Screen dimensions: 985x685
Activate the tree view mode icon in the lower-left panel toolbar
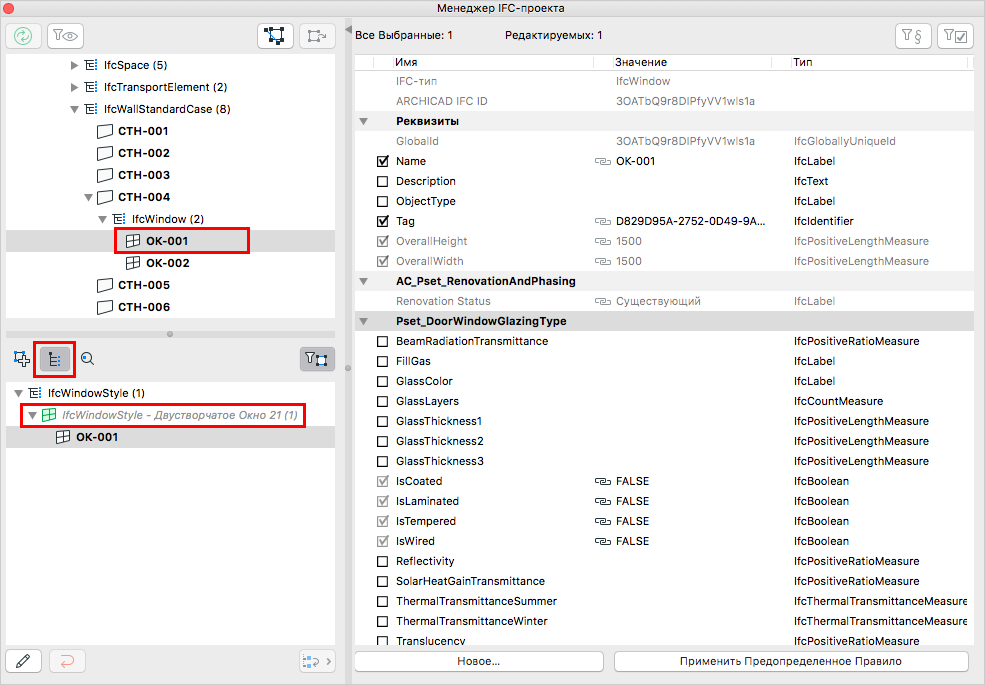click(x=55, y=359)
